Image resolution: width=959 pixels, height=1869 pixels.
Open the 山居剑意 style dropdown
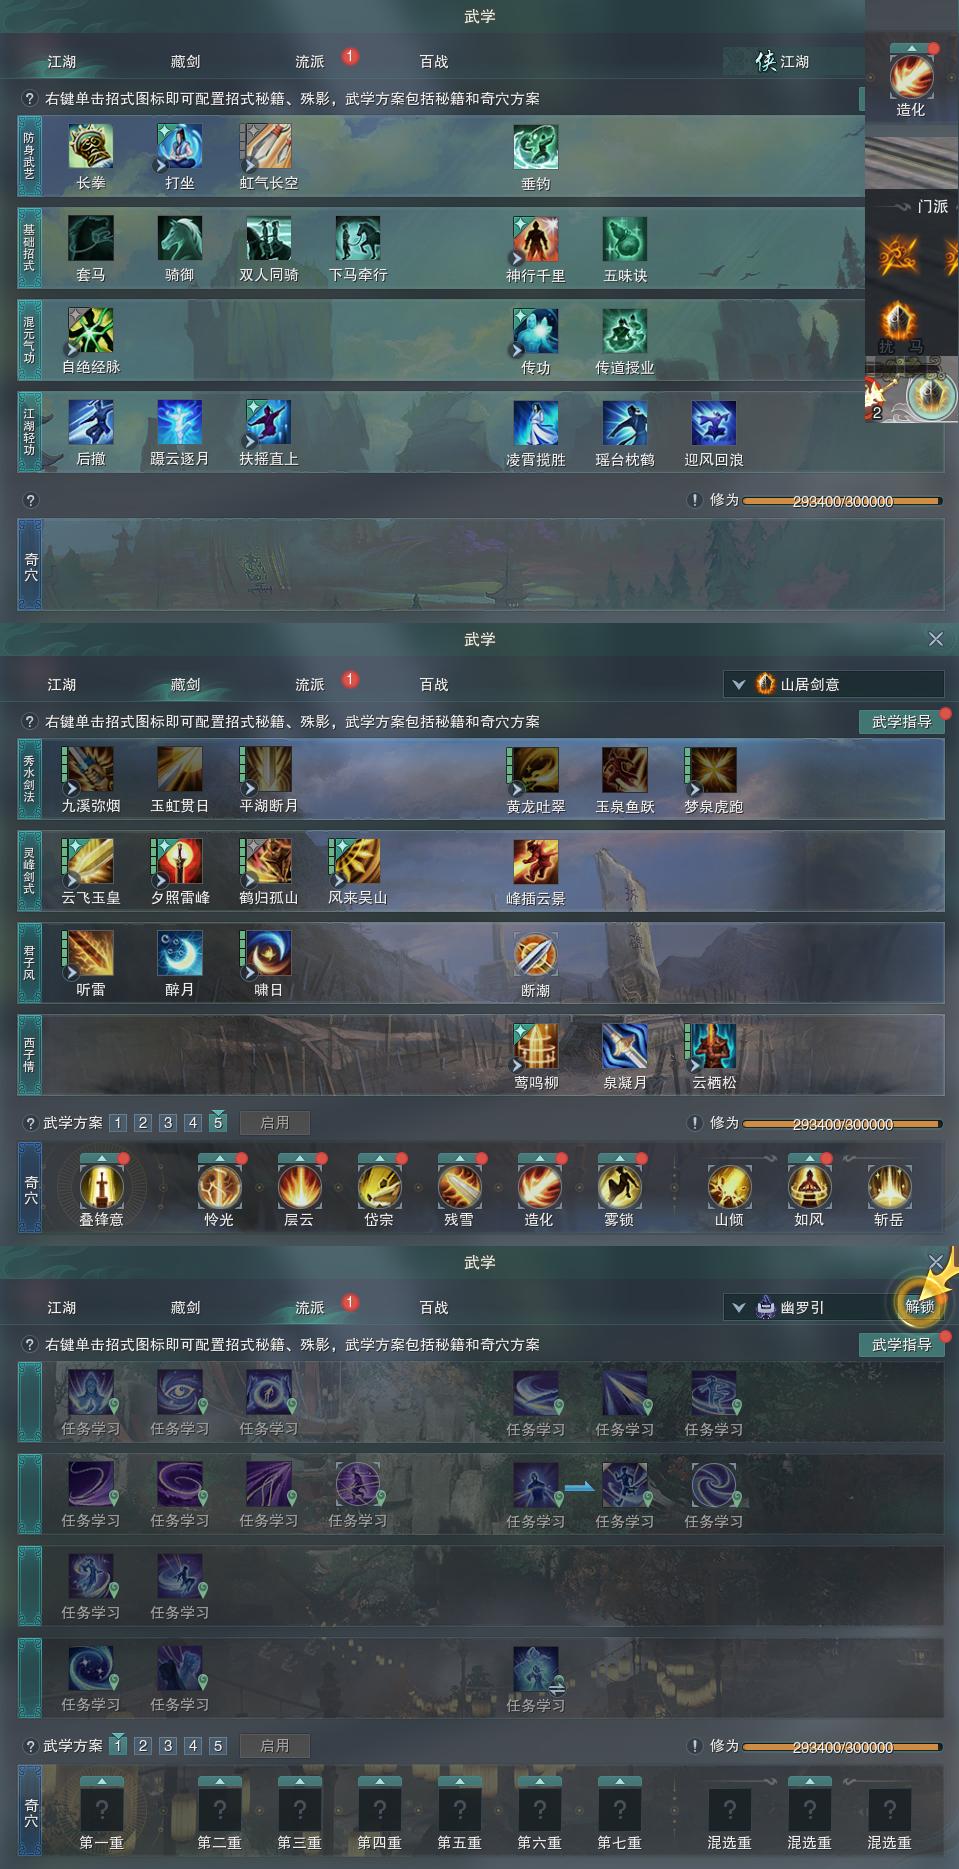click(834, 684)
